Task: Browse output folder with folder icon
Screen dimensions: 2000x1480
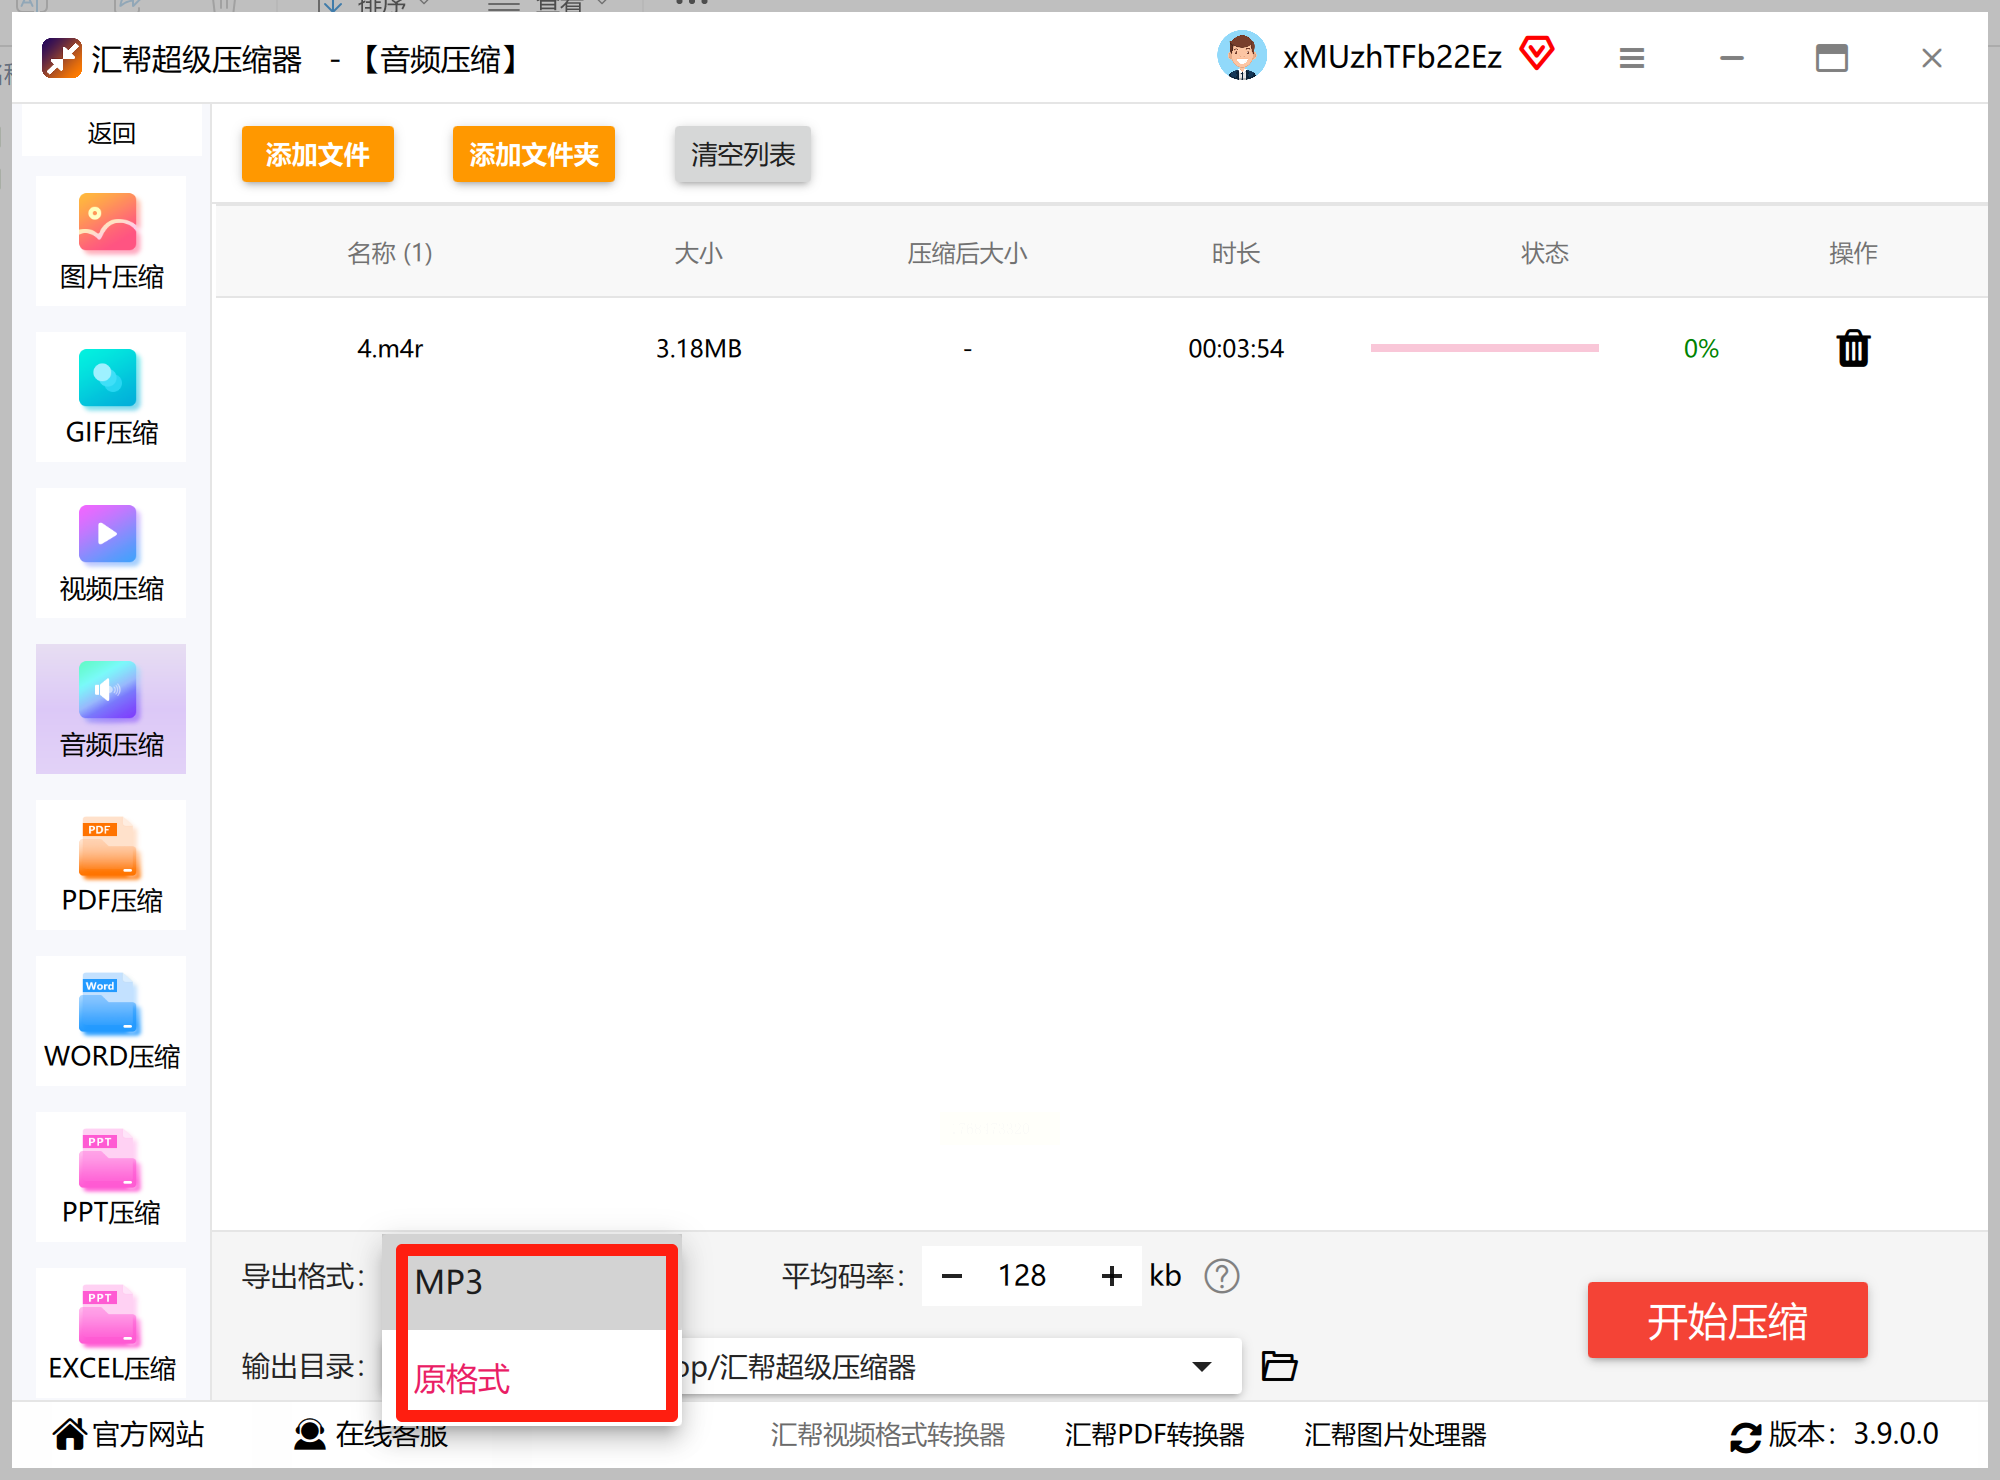Action: coord(1279,1366)
